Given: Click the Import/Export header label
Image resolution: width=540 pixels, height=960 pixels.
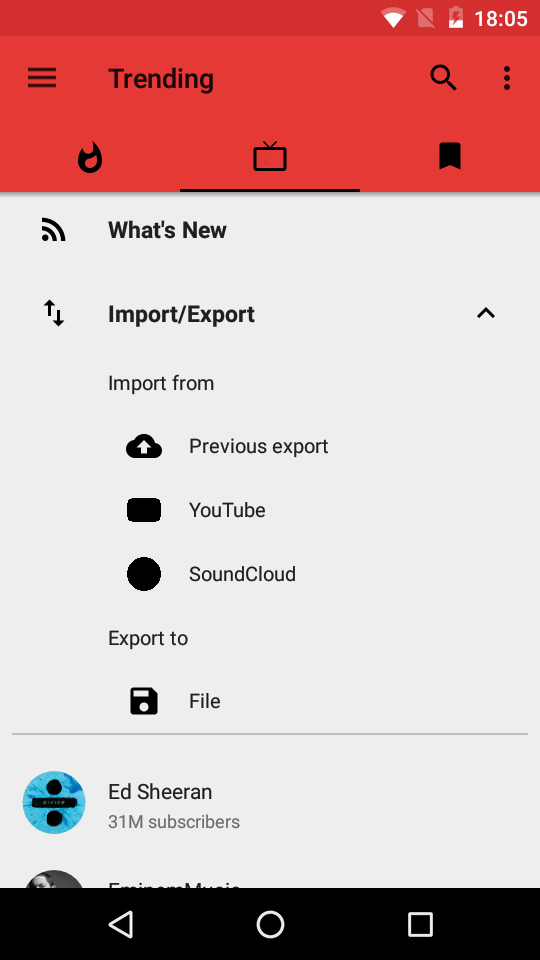Looking at the screenshot, I should click(181, 314).
